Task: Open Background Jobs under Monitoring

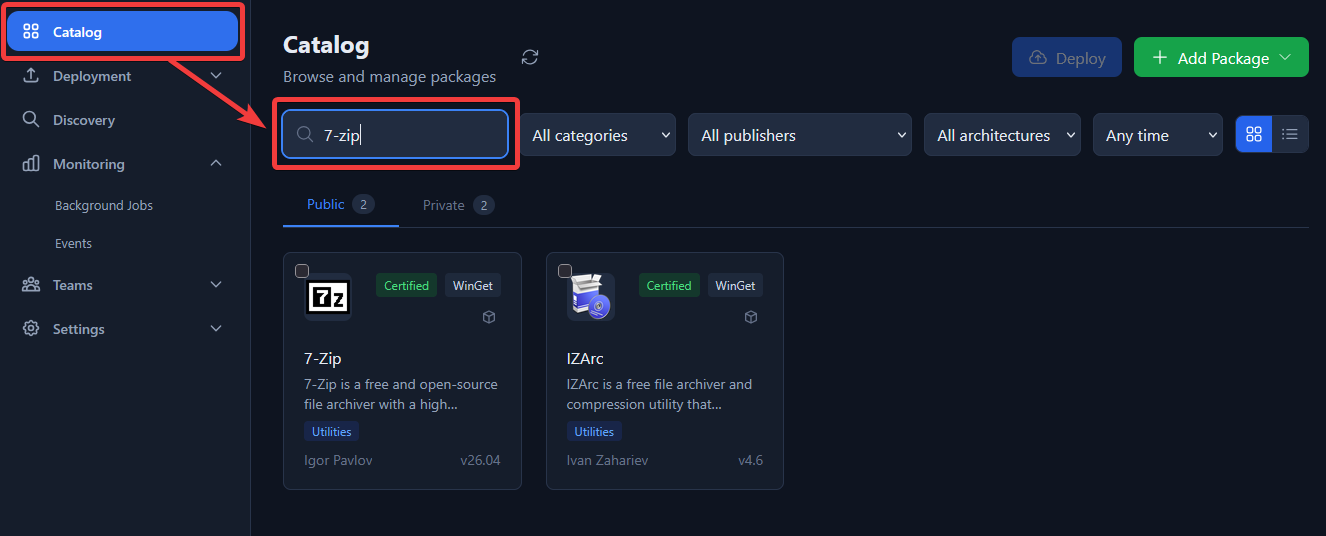Action: (x=104, y=205)
